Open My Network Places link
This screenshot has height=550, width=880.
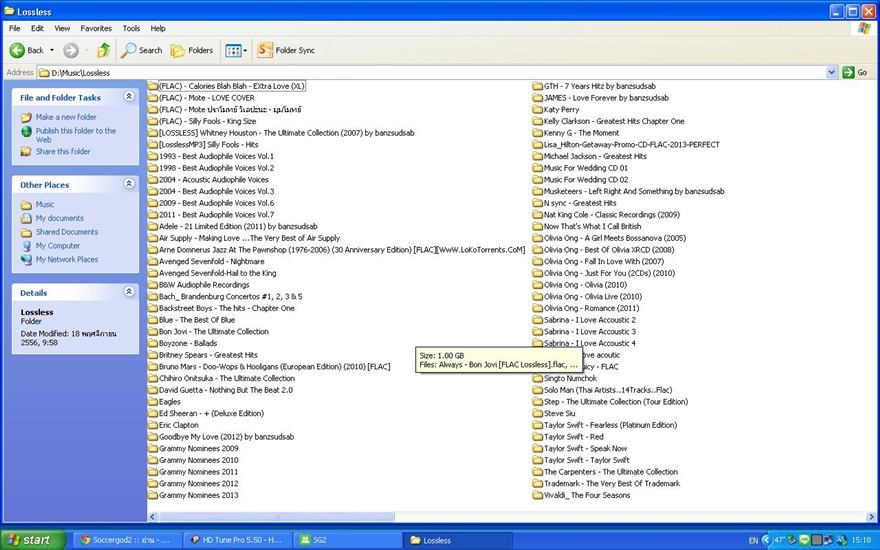tap(67, 259)
